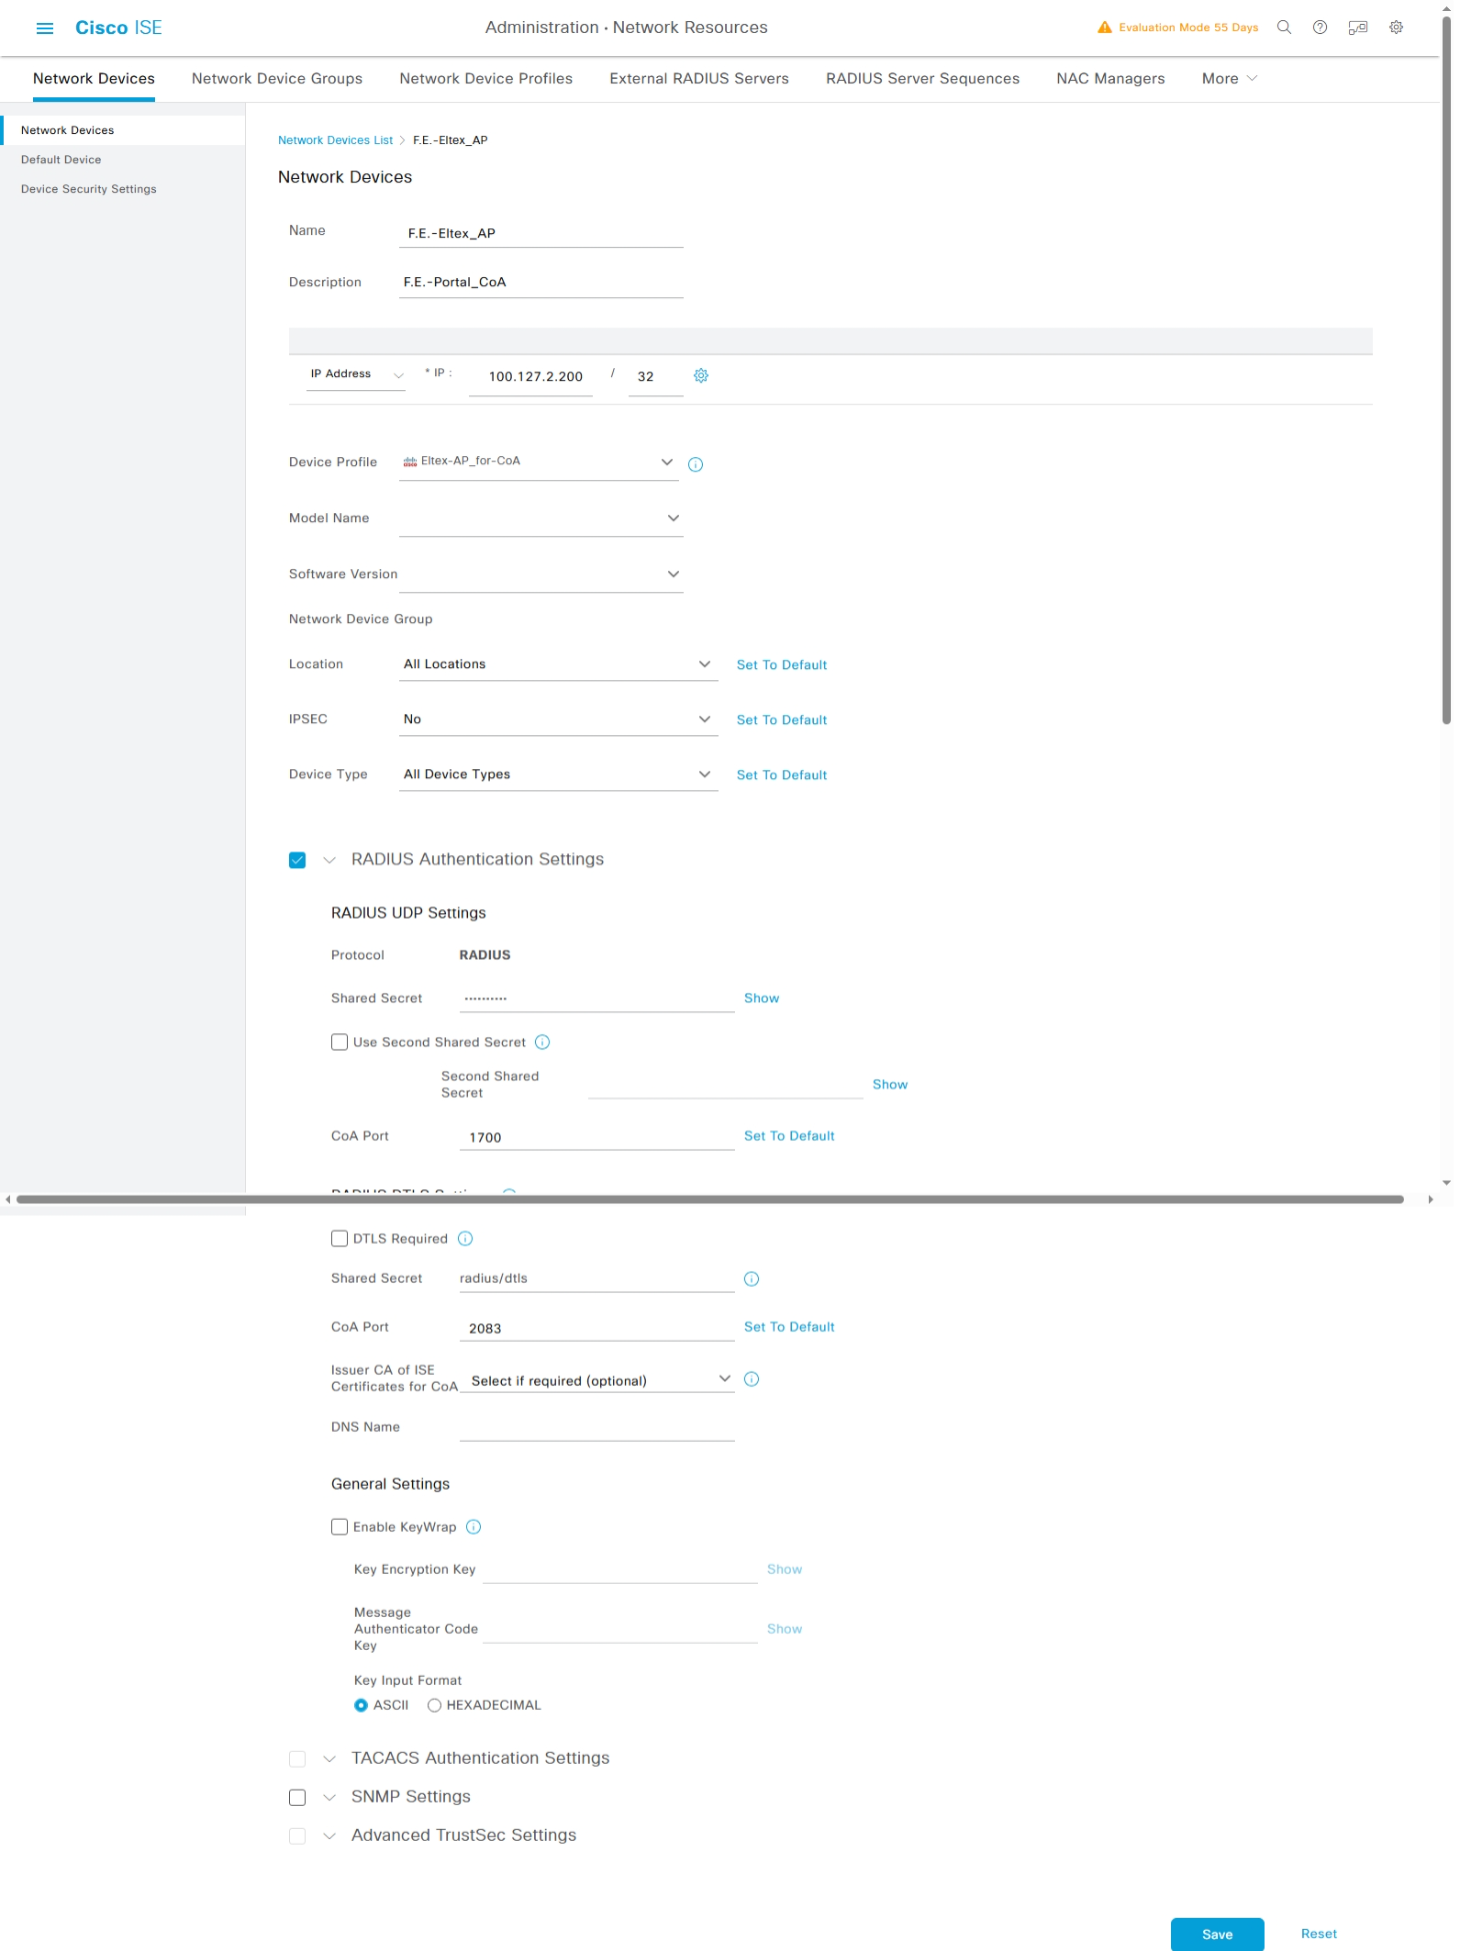
Task: Click the RADIUS CoA Port field showing 1700
Action: [x=596, y=1137]
